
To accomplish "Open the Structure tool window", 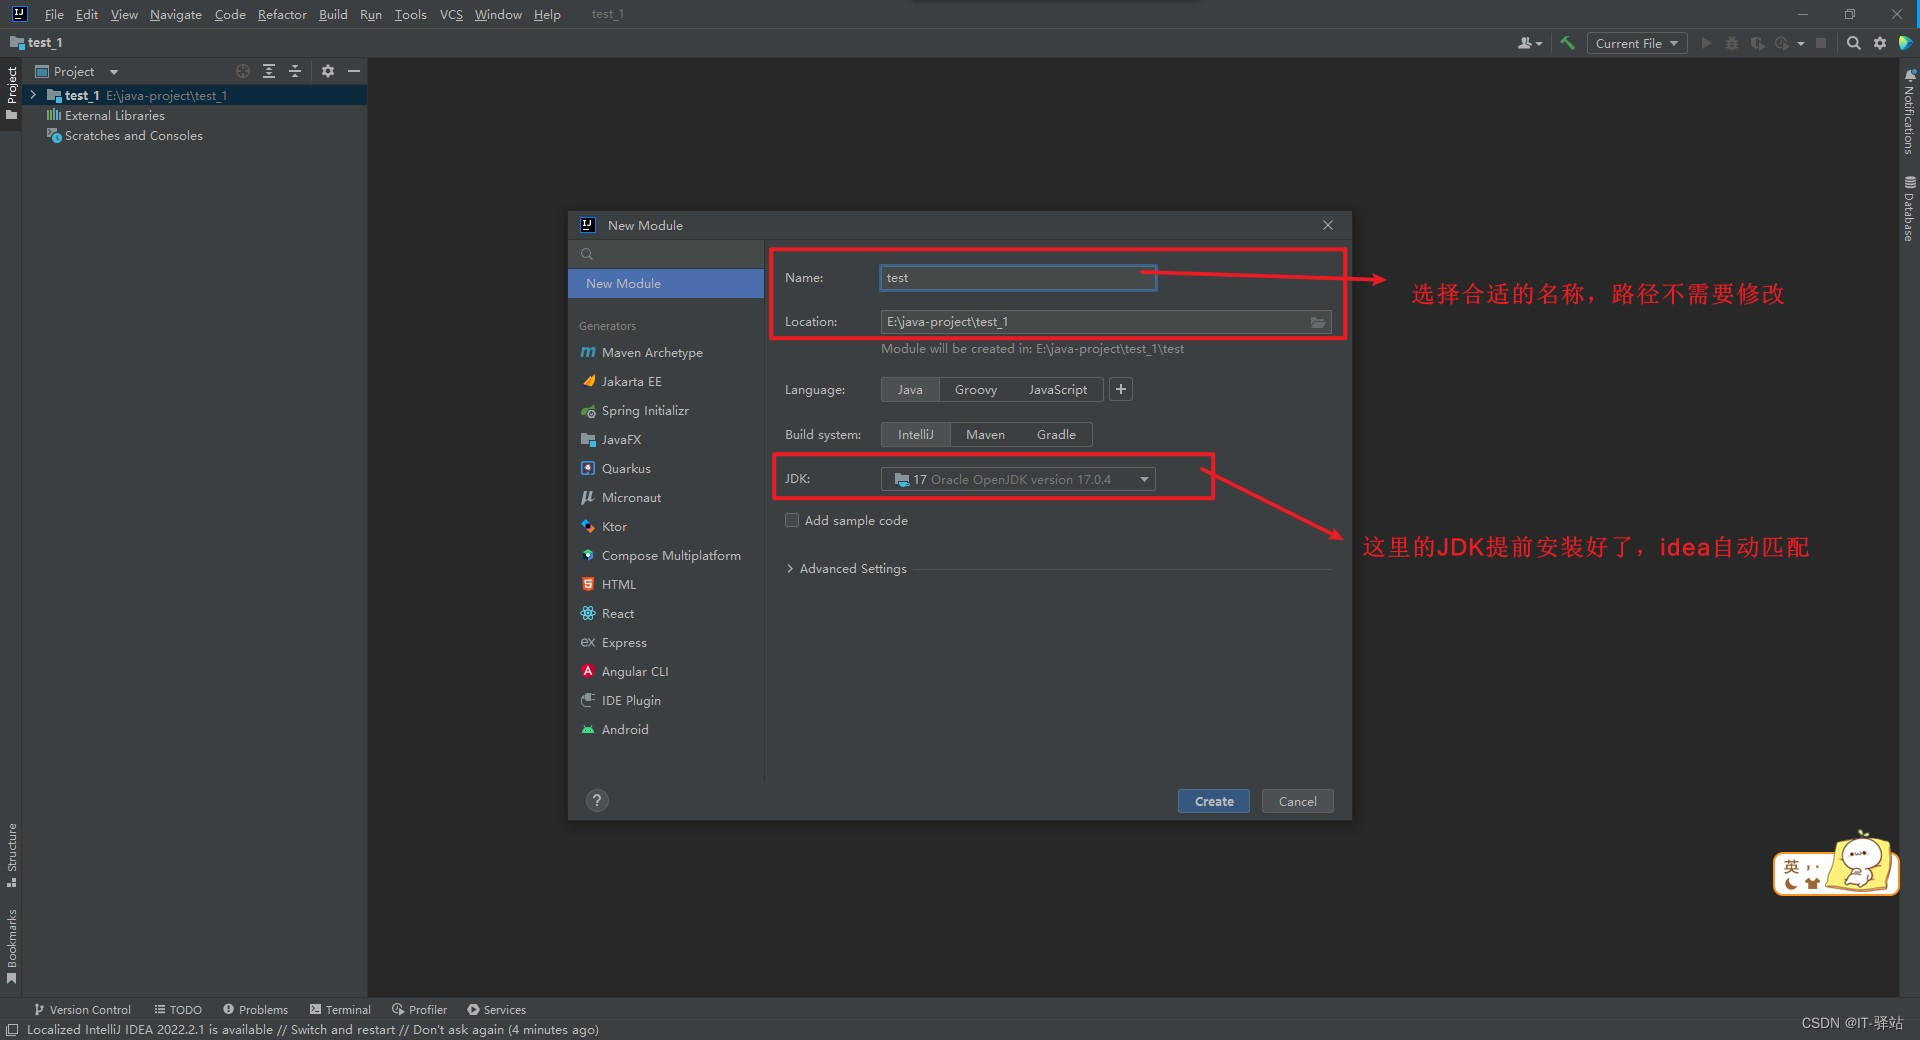I will 11,856.
